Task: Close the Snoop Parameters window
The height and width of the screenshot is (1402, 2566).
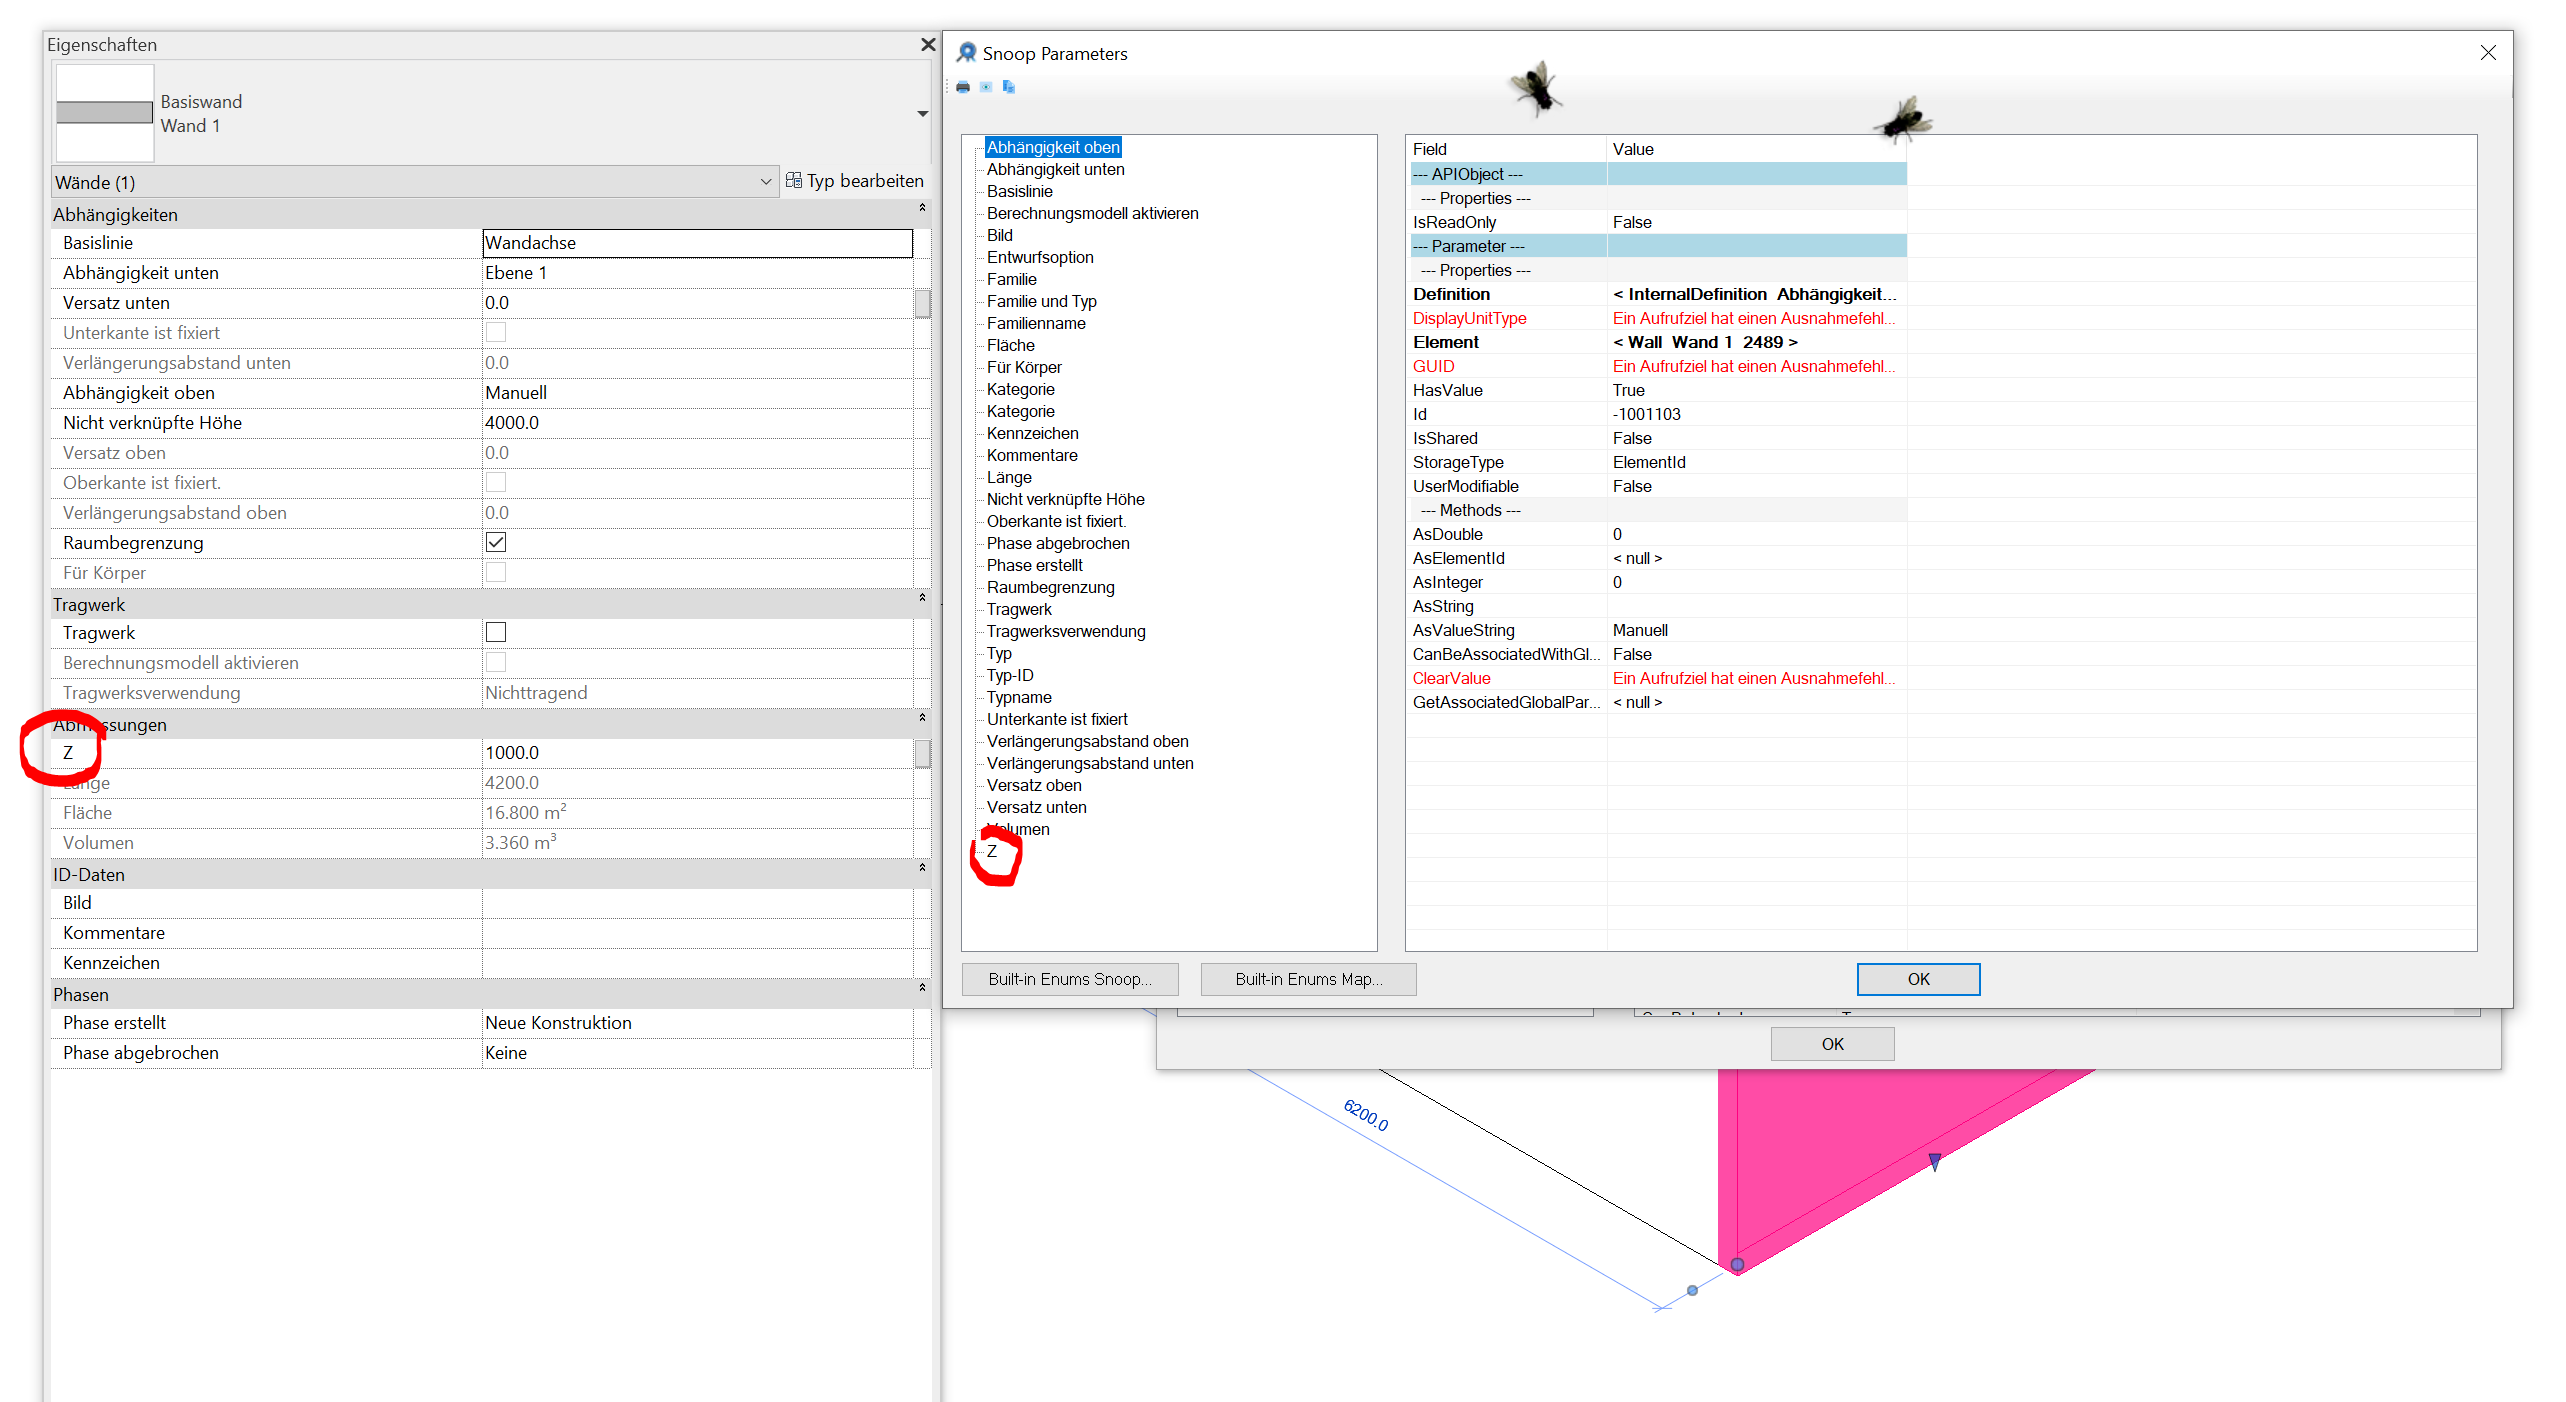Action: tap(2489, 53)
